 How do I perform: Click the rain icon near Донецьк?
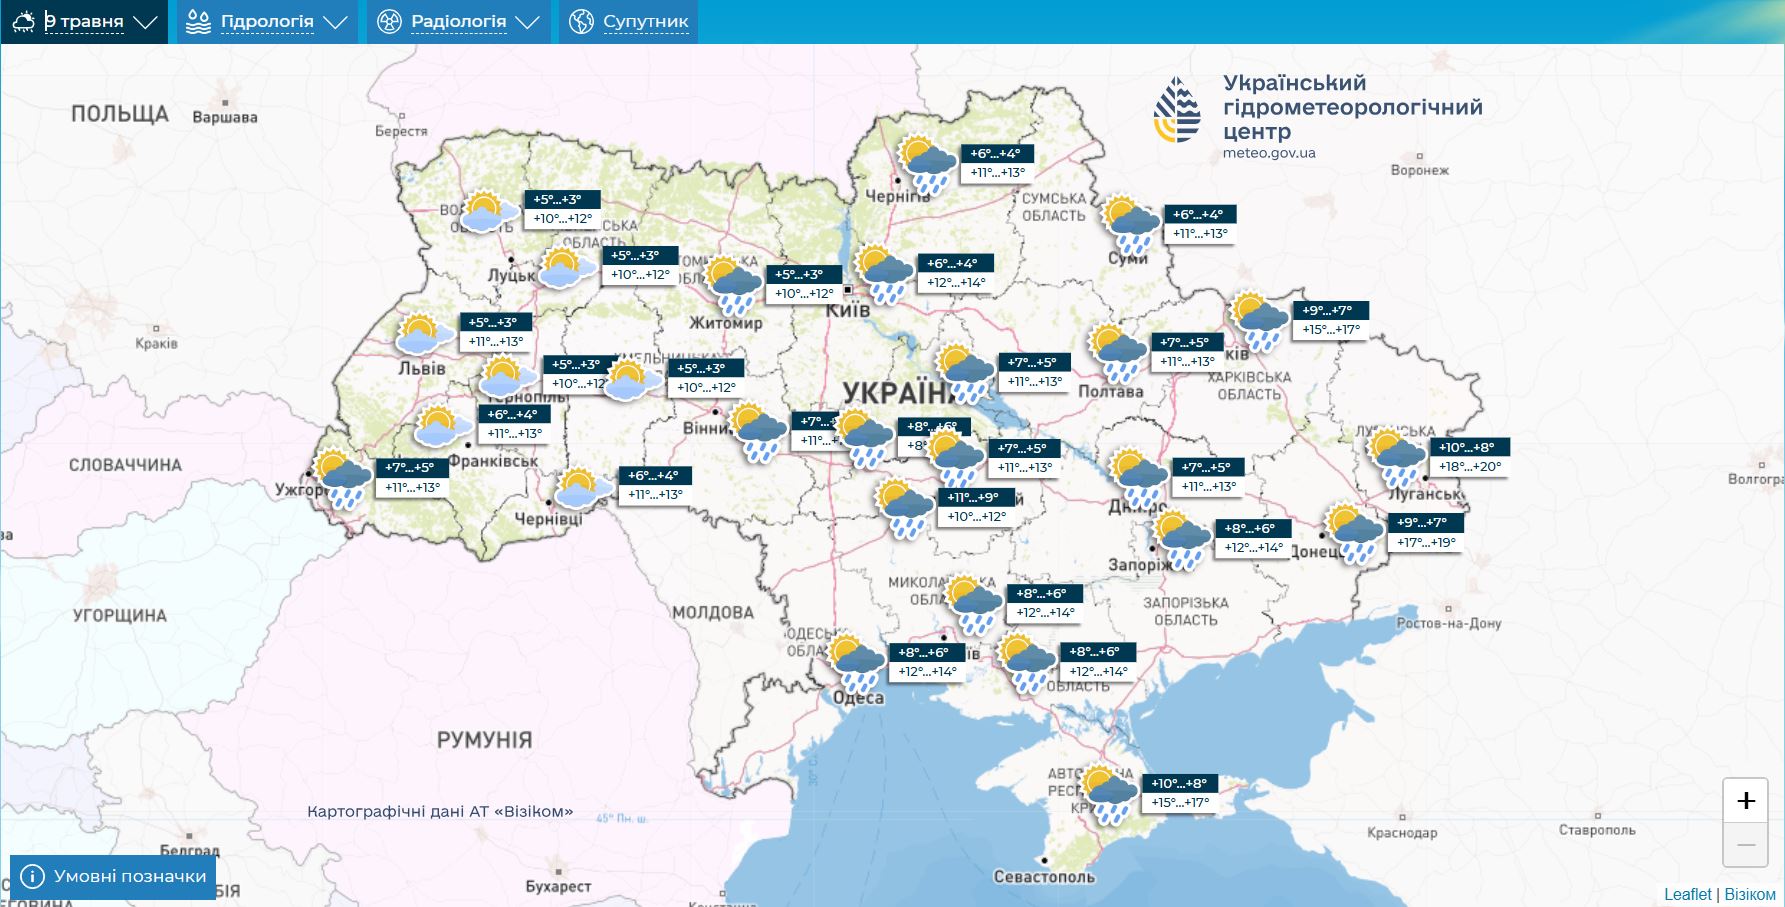pos(1355,533)
